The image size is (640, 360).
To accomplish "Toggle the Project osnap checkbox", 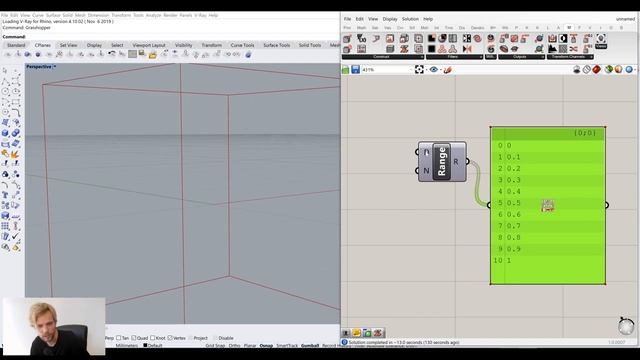I will (x=191, y=338).
